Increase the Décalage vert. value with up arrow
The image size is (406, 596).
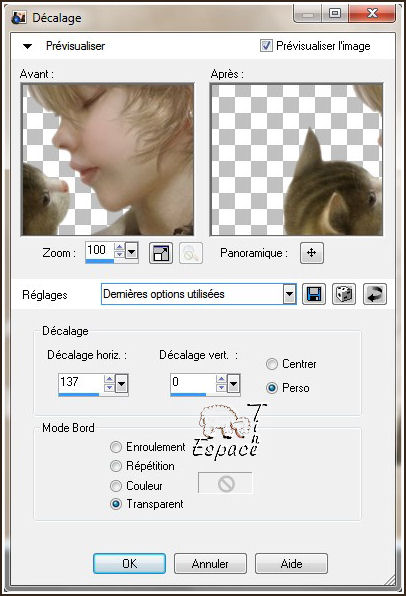click(x=221, y=379)
